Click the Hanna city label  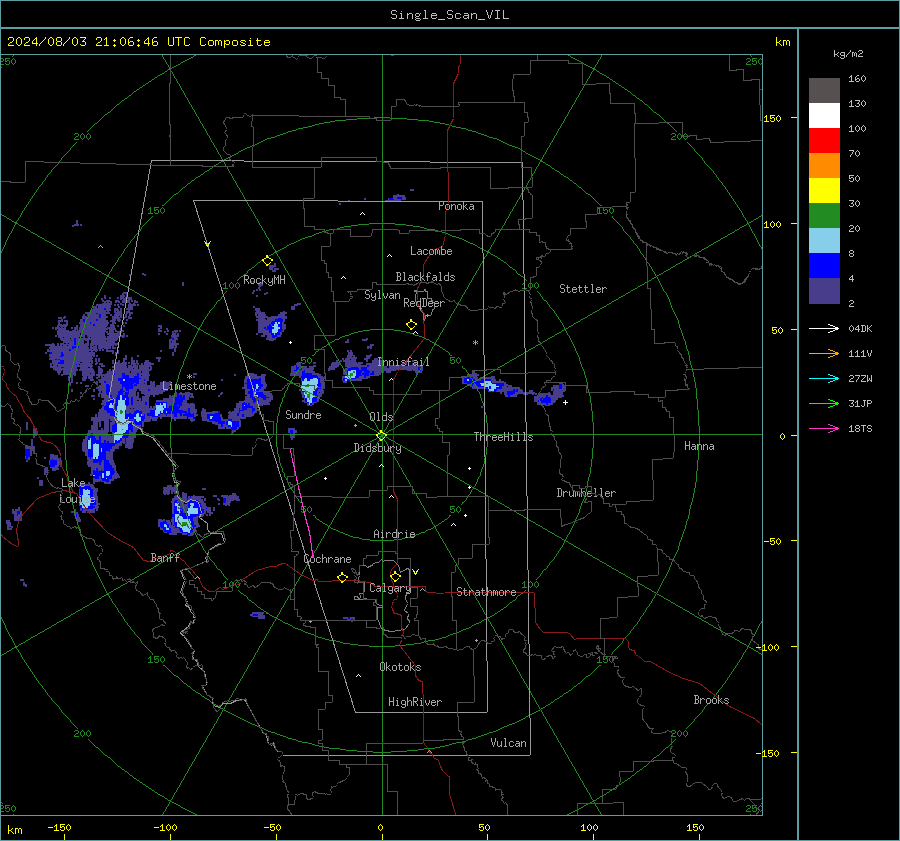699,446
